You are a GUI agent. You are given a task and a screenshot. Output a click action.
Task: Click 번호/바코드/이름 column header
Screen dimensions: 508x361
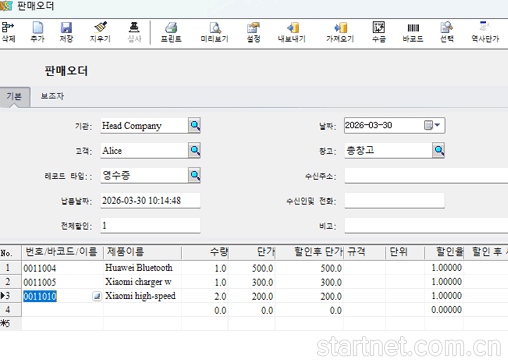pyautogui.click(x=62, y=252)
